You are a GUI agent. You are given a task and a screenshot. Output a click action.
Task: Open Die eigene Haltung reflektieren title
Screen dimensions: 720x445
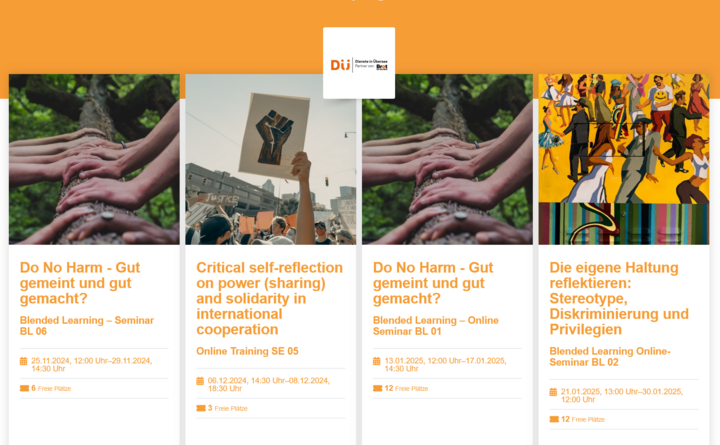click(619, 299)
